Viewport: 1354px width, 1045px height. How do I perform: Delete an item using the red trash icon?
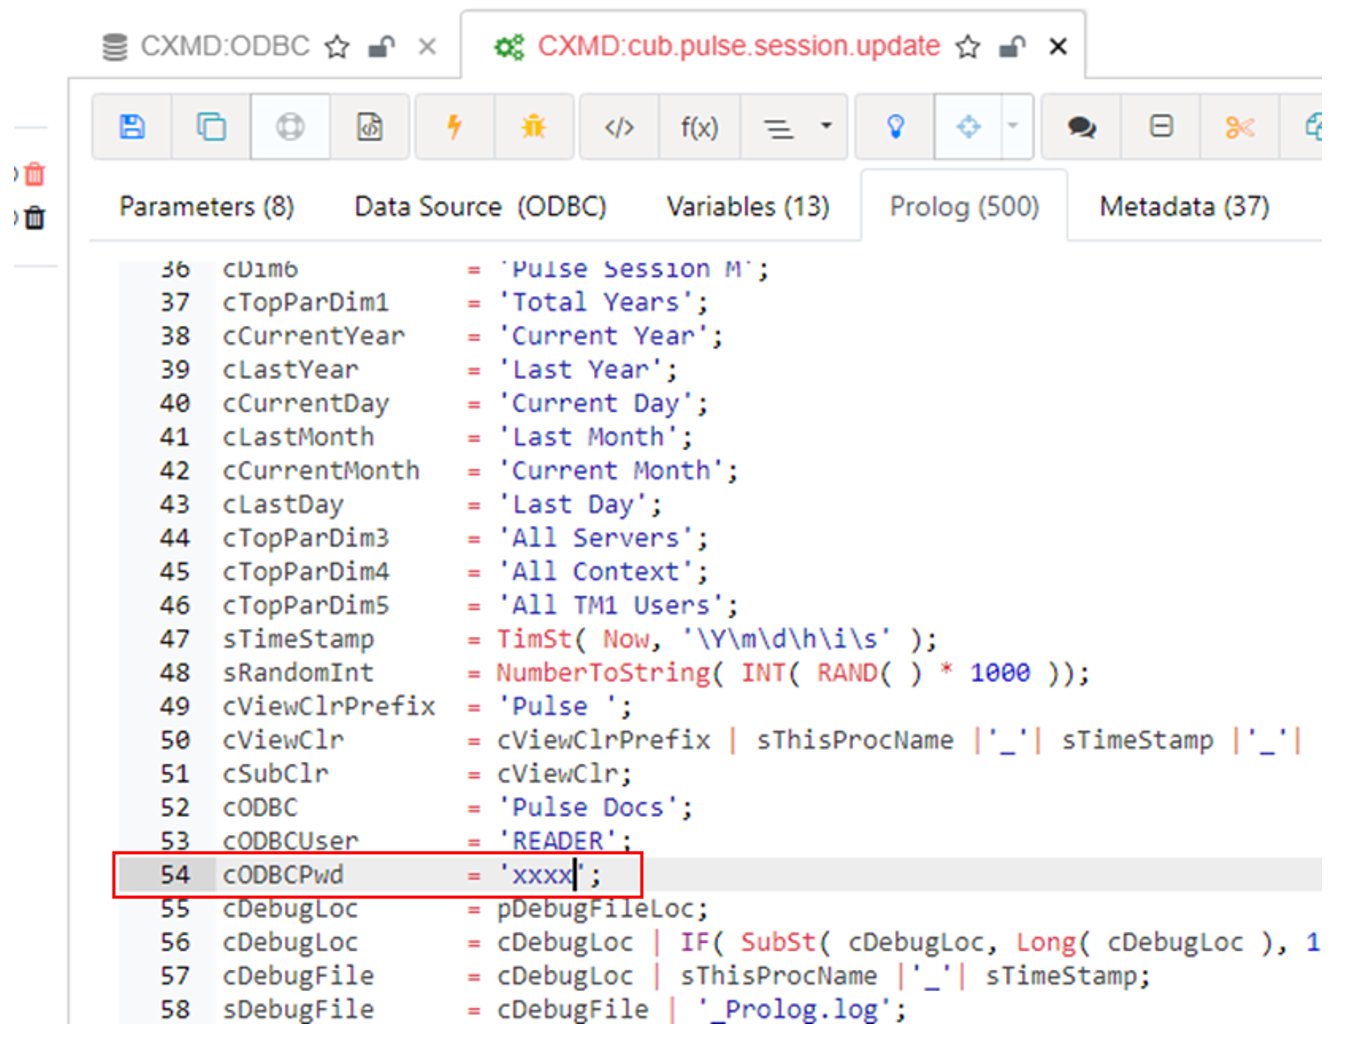pos(35,174)
